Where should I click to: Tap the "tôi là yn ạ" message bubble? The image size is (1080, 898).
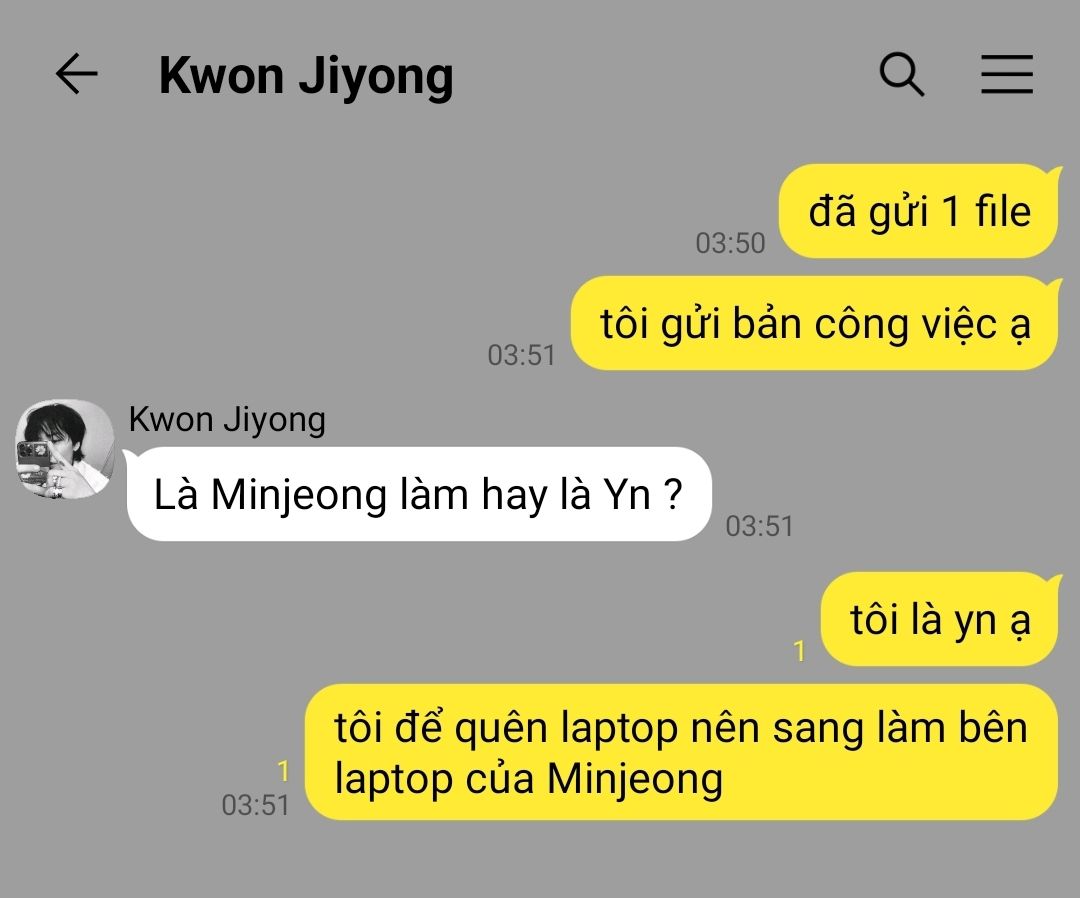939,619
